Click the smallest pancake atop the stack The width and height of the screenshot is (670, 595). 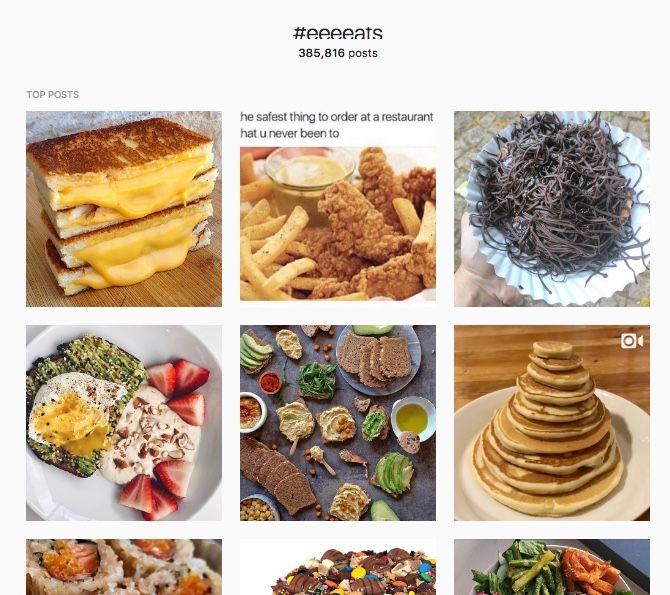click(552, 350)
